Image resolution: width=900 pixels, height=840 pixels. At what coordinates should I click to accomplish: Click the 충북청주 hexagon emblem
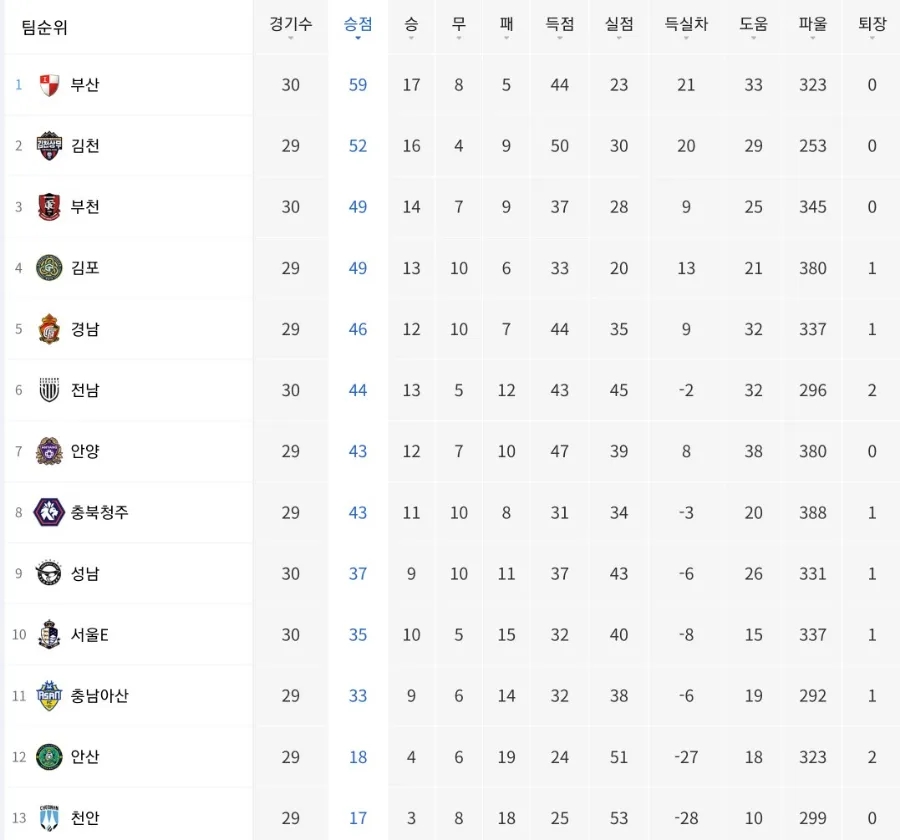click(49, 512)
